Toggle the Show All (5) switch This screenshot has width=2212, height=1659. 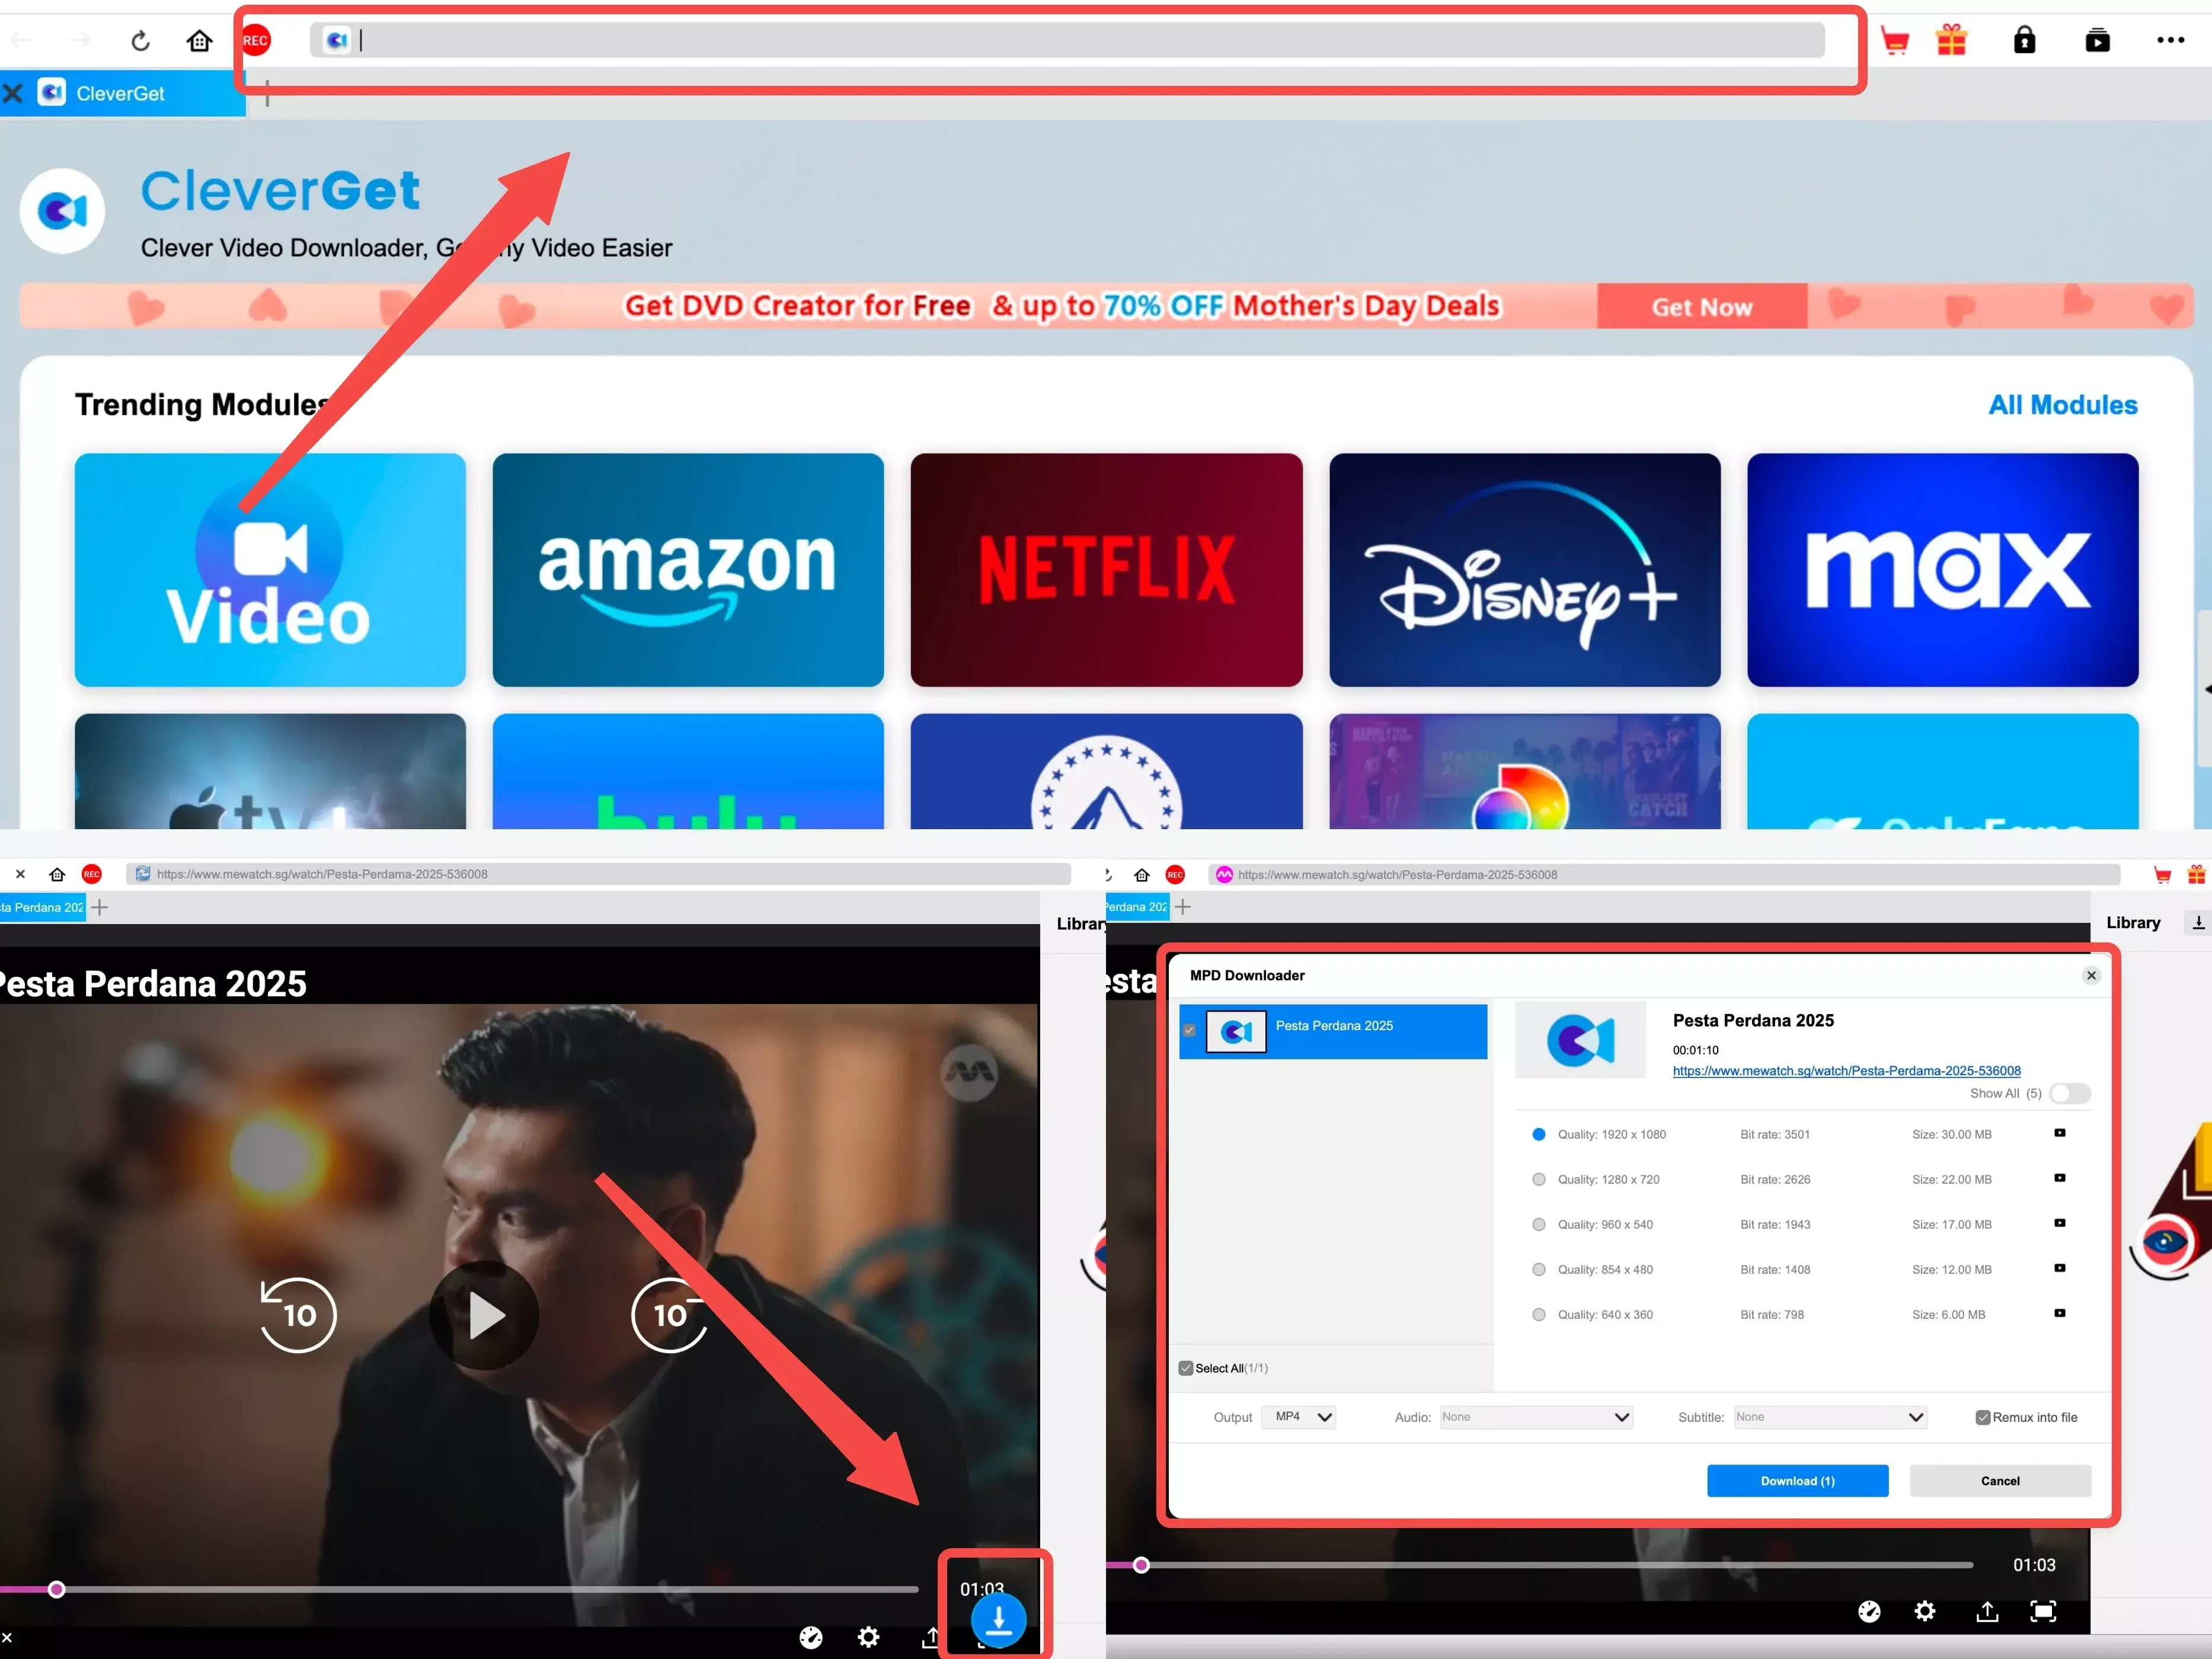point(2069,1093)
